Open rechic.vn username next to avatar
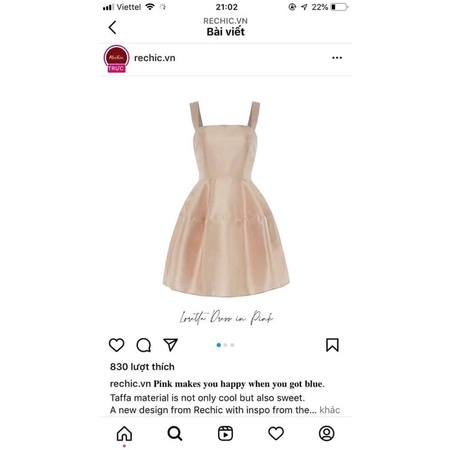The width and height of the screenshot is (450, 450). click(155, 58)
